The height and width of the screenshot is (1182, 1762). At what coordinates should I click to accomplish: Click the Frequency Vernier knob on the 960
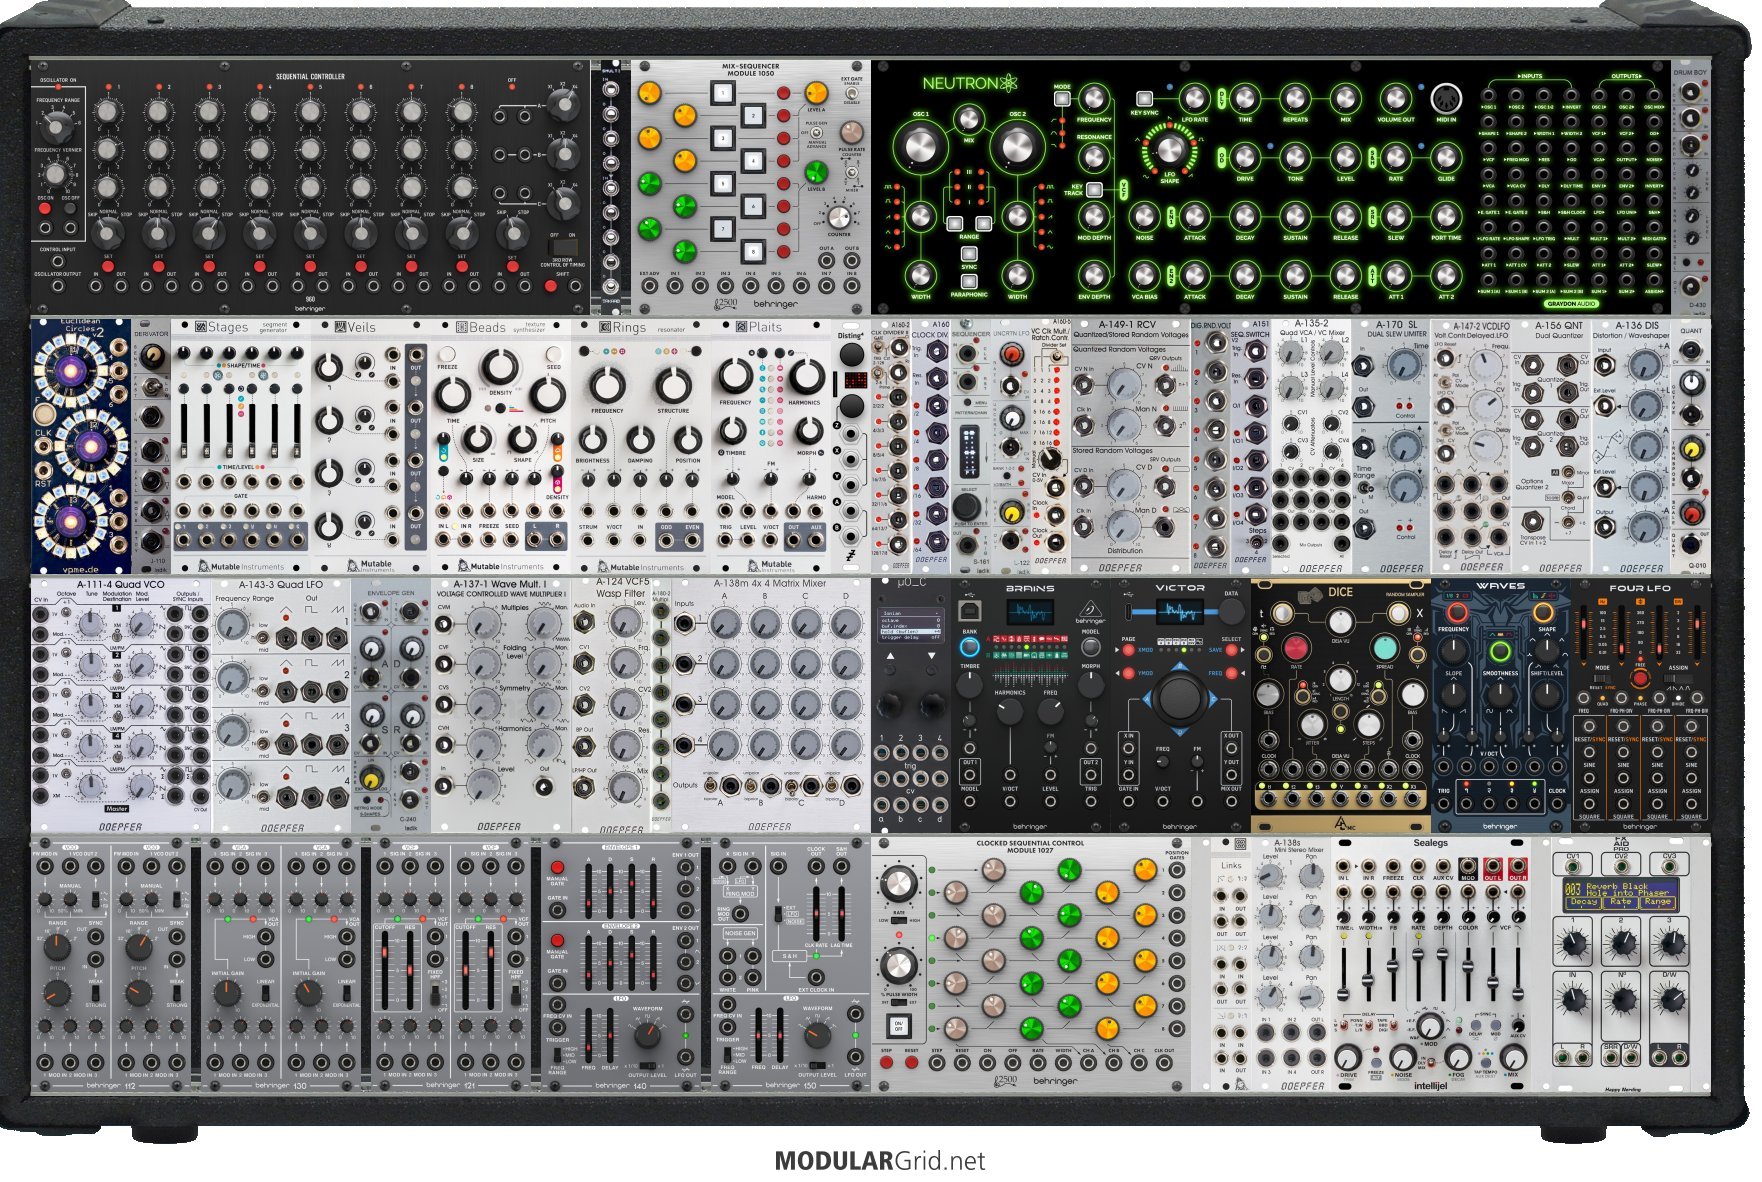tap(57, 173)
